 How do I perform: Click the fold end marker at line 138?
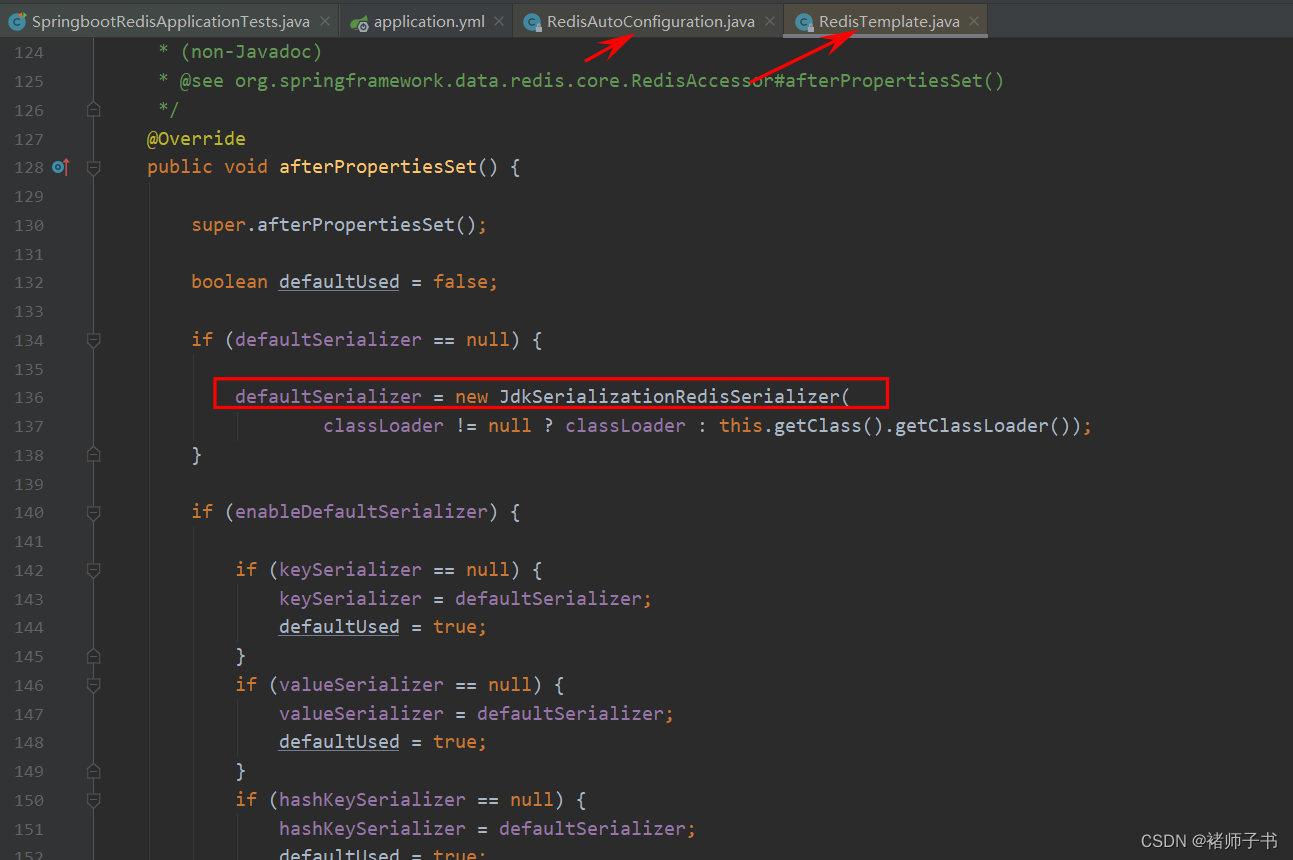93,455
